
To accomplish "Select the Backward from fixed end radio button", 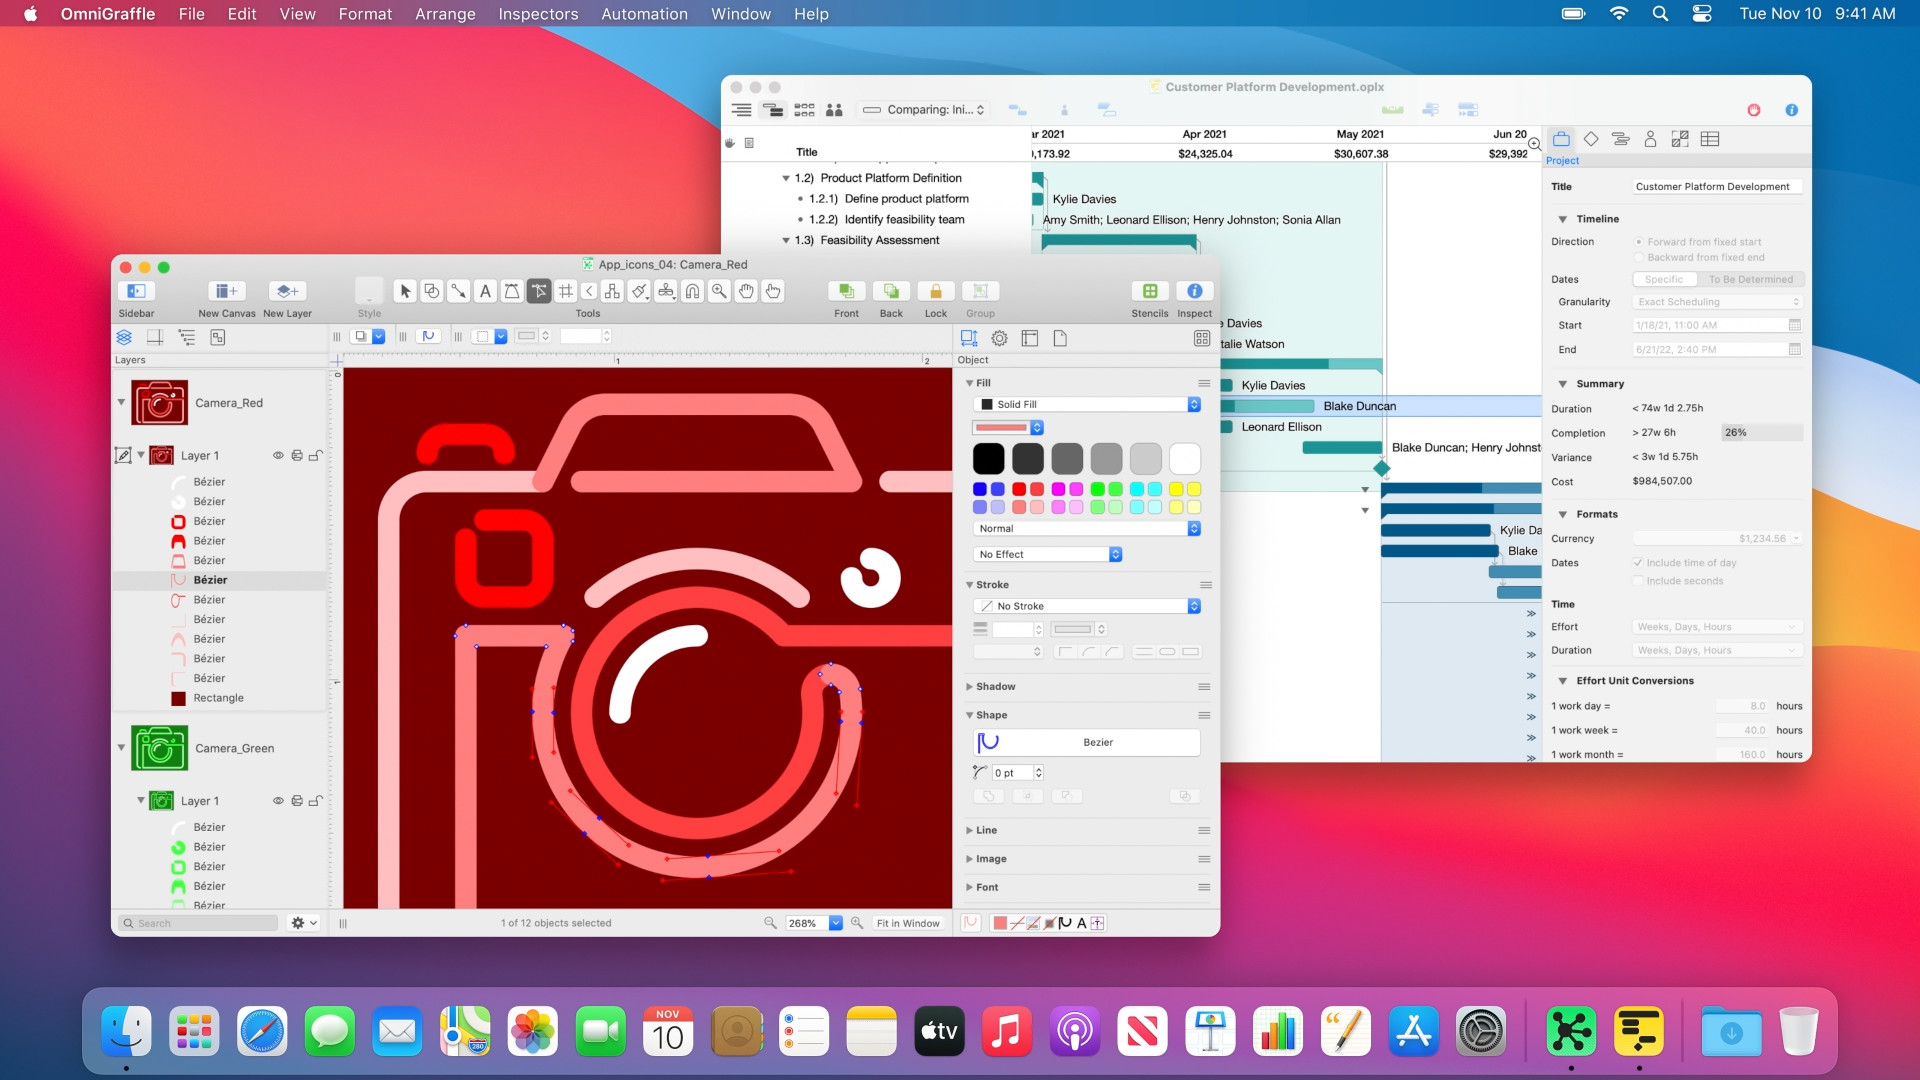I will (x=1638, y=257).
